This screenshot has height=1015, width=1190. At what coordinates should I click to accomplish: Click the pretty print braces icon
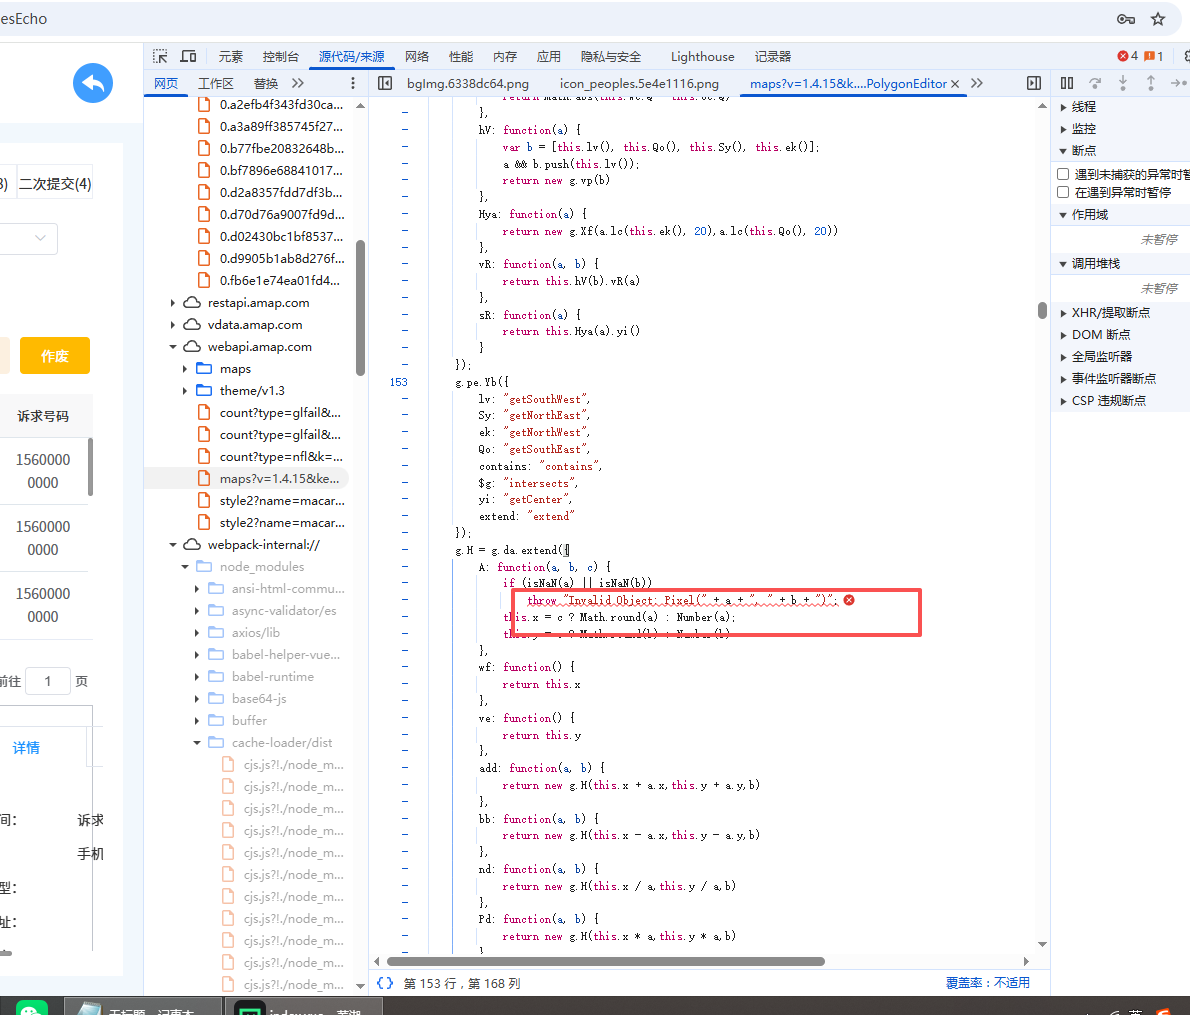tap(385, 983)
